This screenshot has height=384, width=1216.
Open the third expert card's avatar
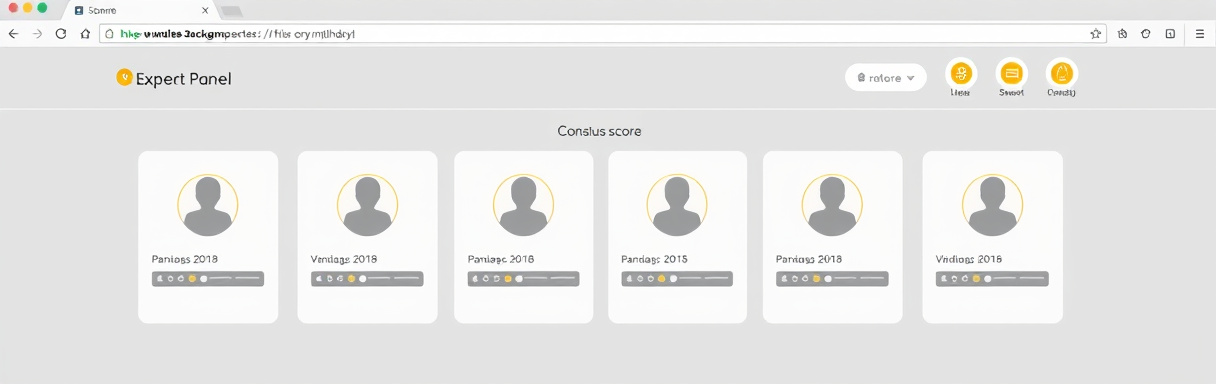523,205
